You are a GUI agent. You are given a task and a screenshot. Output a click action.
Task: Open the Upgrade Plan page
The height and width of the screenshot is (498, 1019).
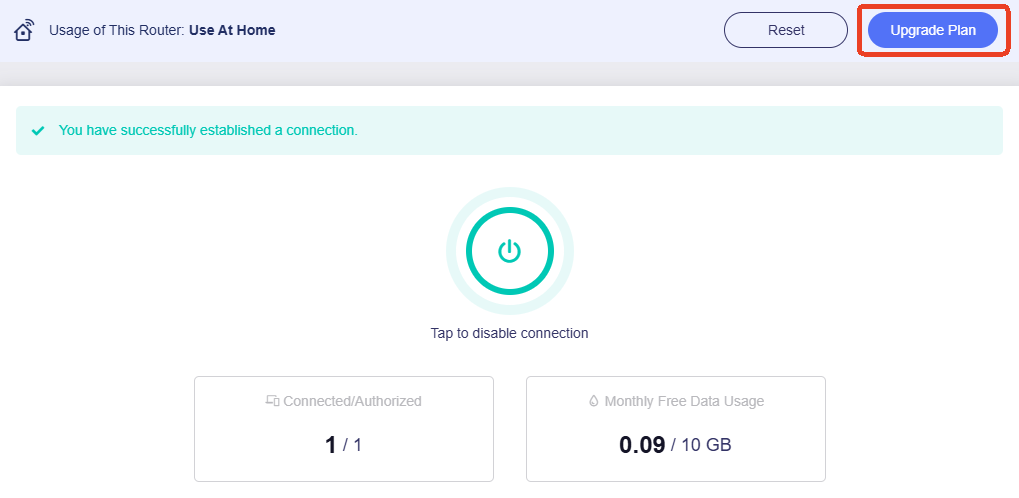point(932,30)
